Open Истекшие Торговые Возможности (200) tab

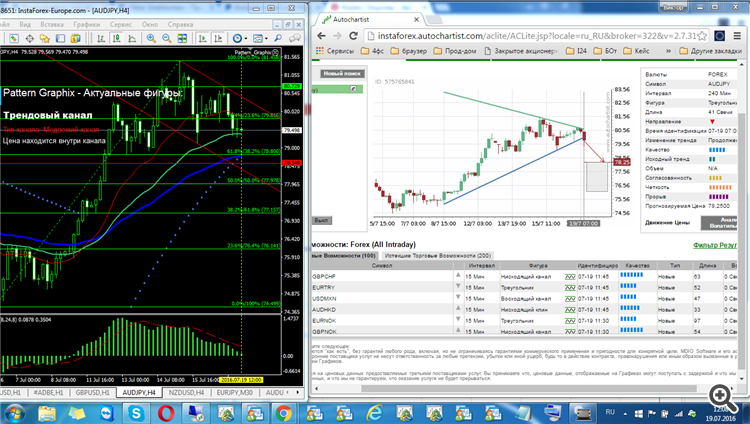438,256
